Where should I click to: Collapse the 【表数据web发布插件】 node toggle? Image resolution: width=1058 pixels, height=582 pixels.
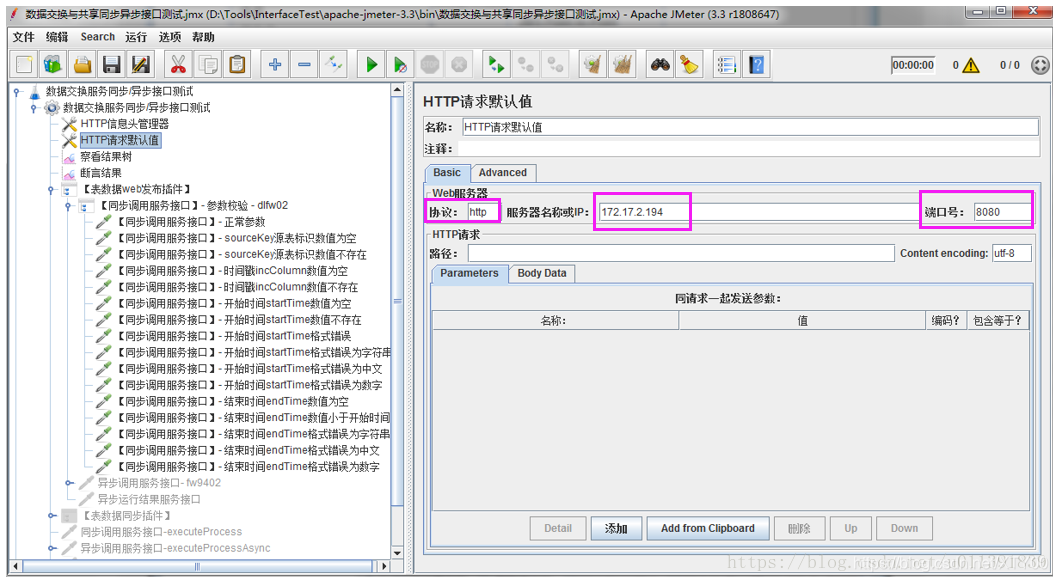(x=51, y=190)
